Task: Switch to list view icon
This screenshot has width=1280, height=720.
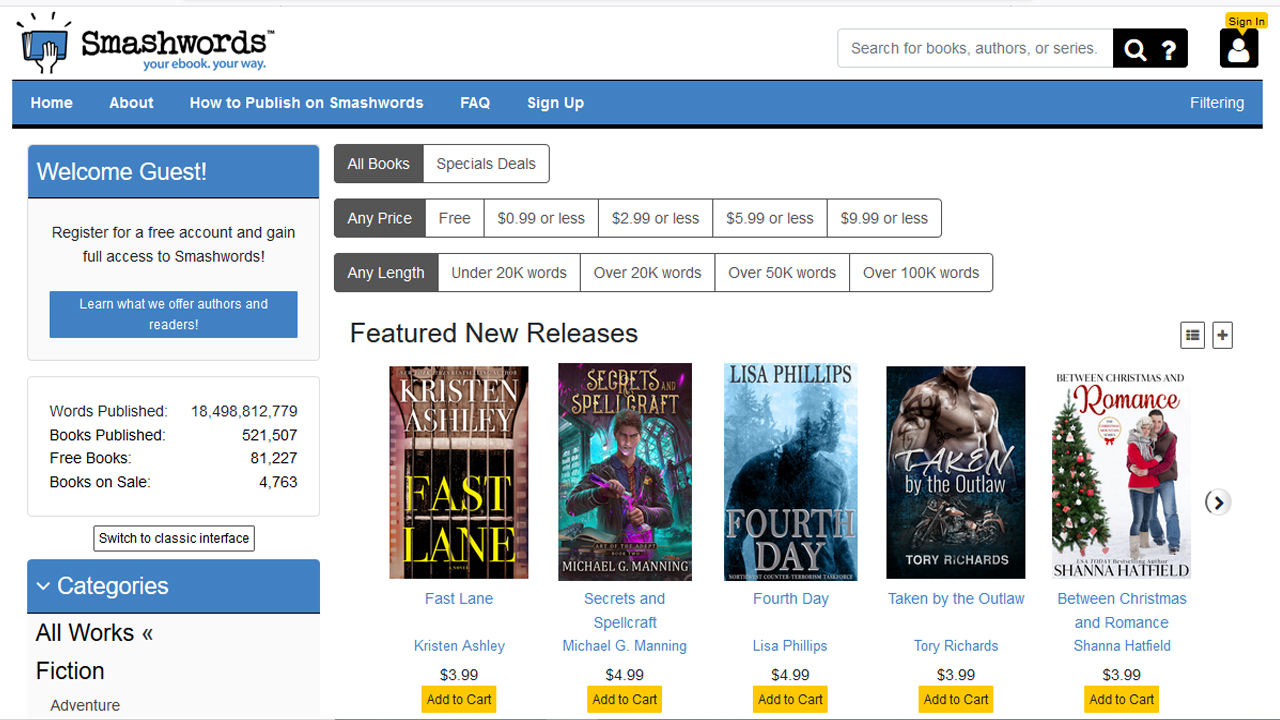Action: (1192, 335)
